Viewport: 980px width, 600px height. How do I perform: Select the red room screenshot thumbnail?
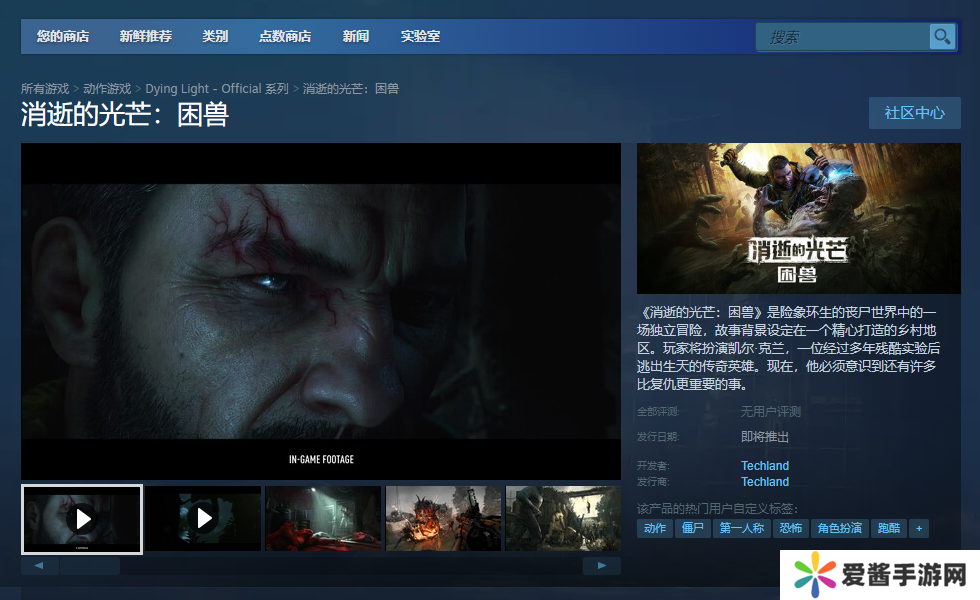point(323,518)
